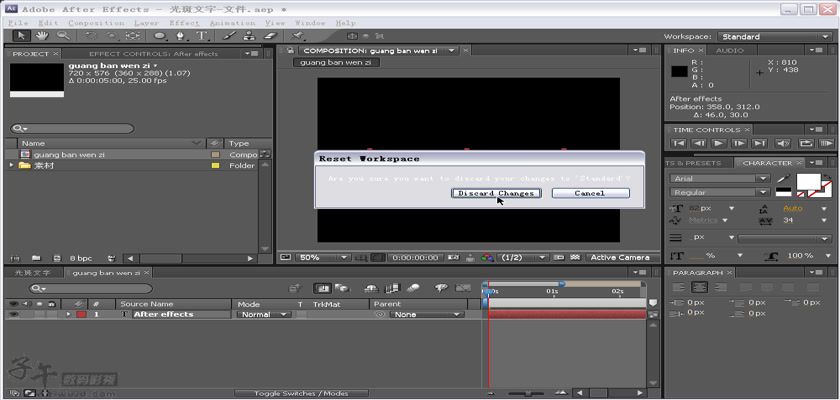Select left align text in Paragraph panel
The width and height of the screenshot is (840, 400).
[678, 288]
